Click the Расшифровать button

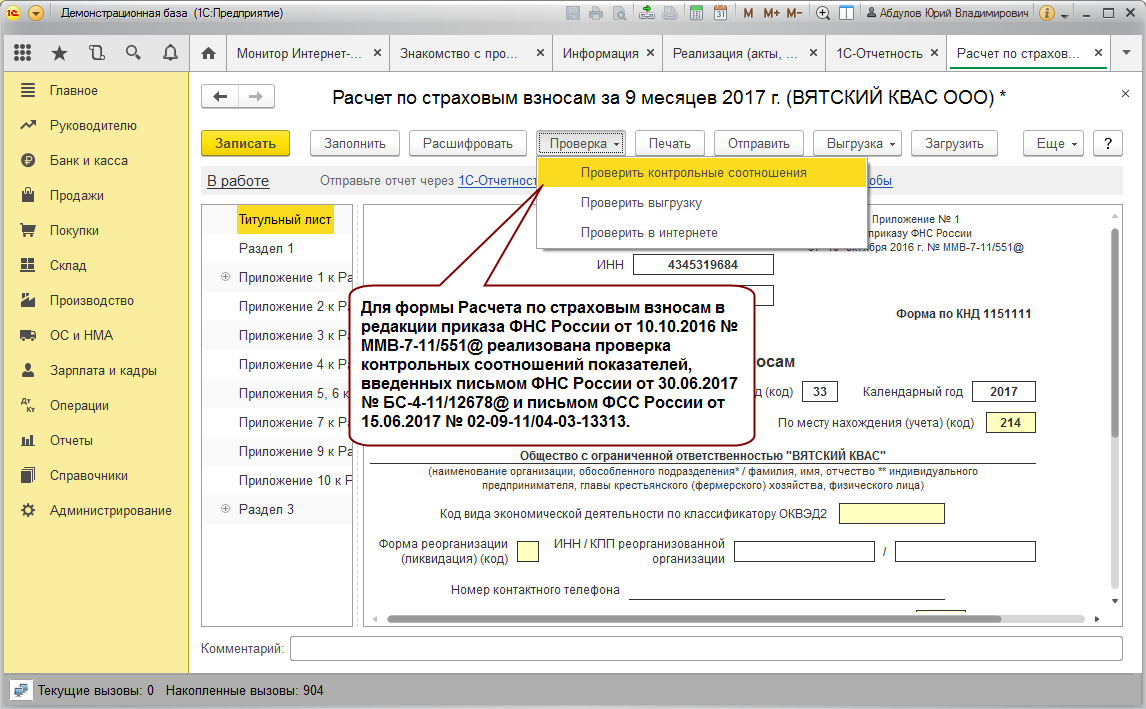click(x=468, y=143)
